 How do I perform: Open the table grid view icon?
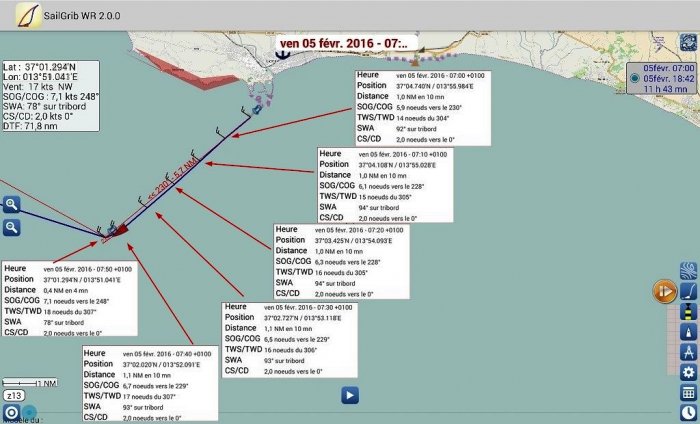[688, 393]
